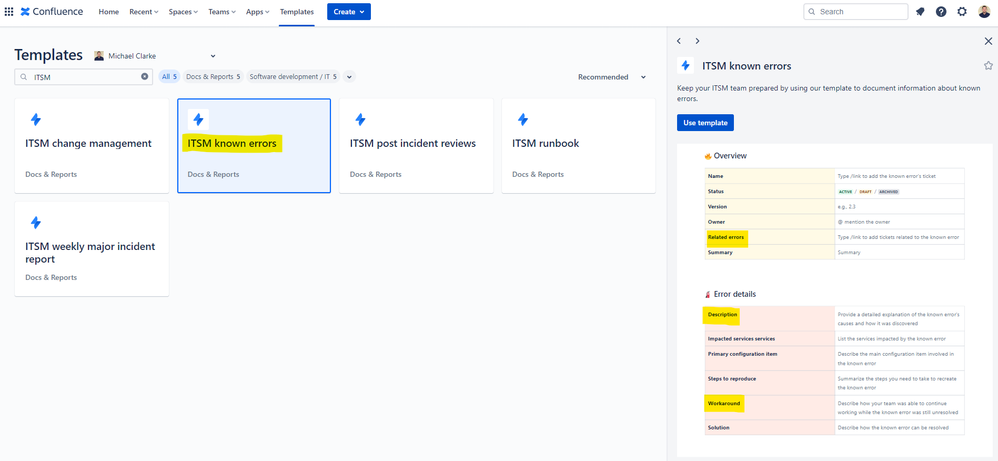Click lightning icon on ITSM known errors card
This screenshot has width=998, height=461.
[x=198, y=119]
